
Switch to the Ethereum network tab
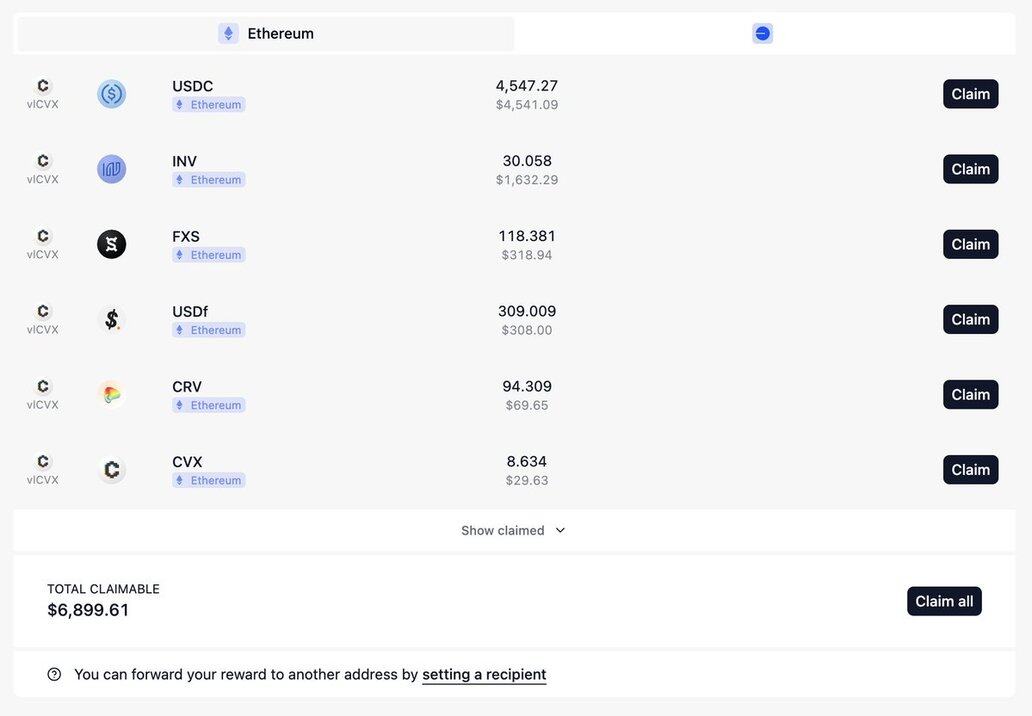tap(266, 34)
